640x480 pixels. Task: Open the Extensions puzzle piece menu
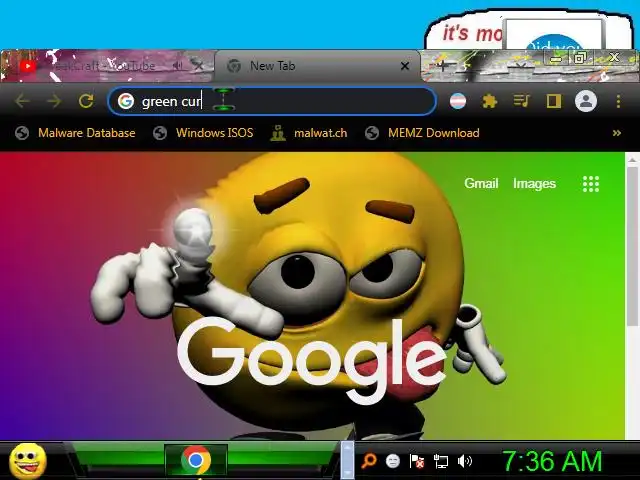pos(489,101)
